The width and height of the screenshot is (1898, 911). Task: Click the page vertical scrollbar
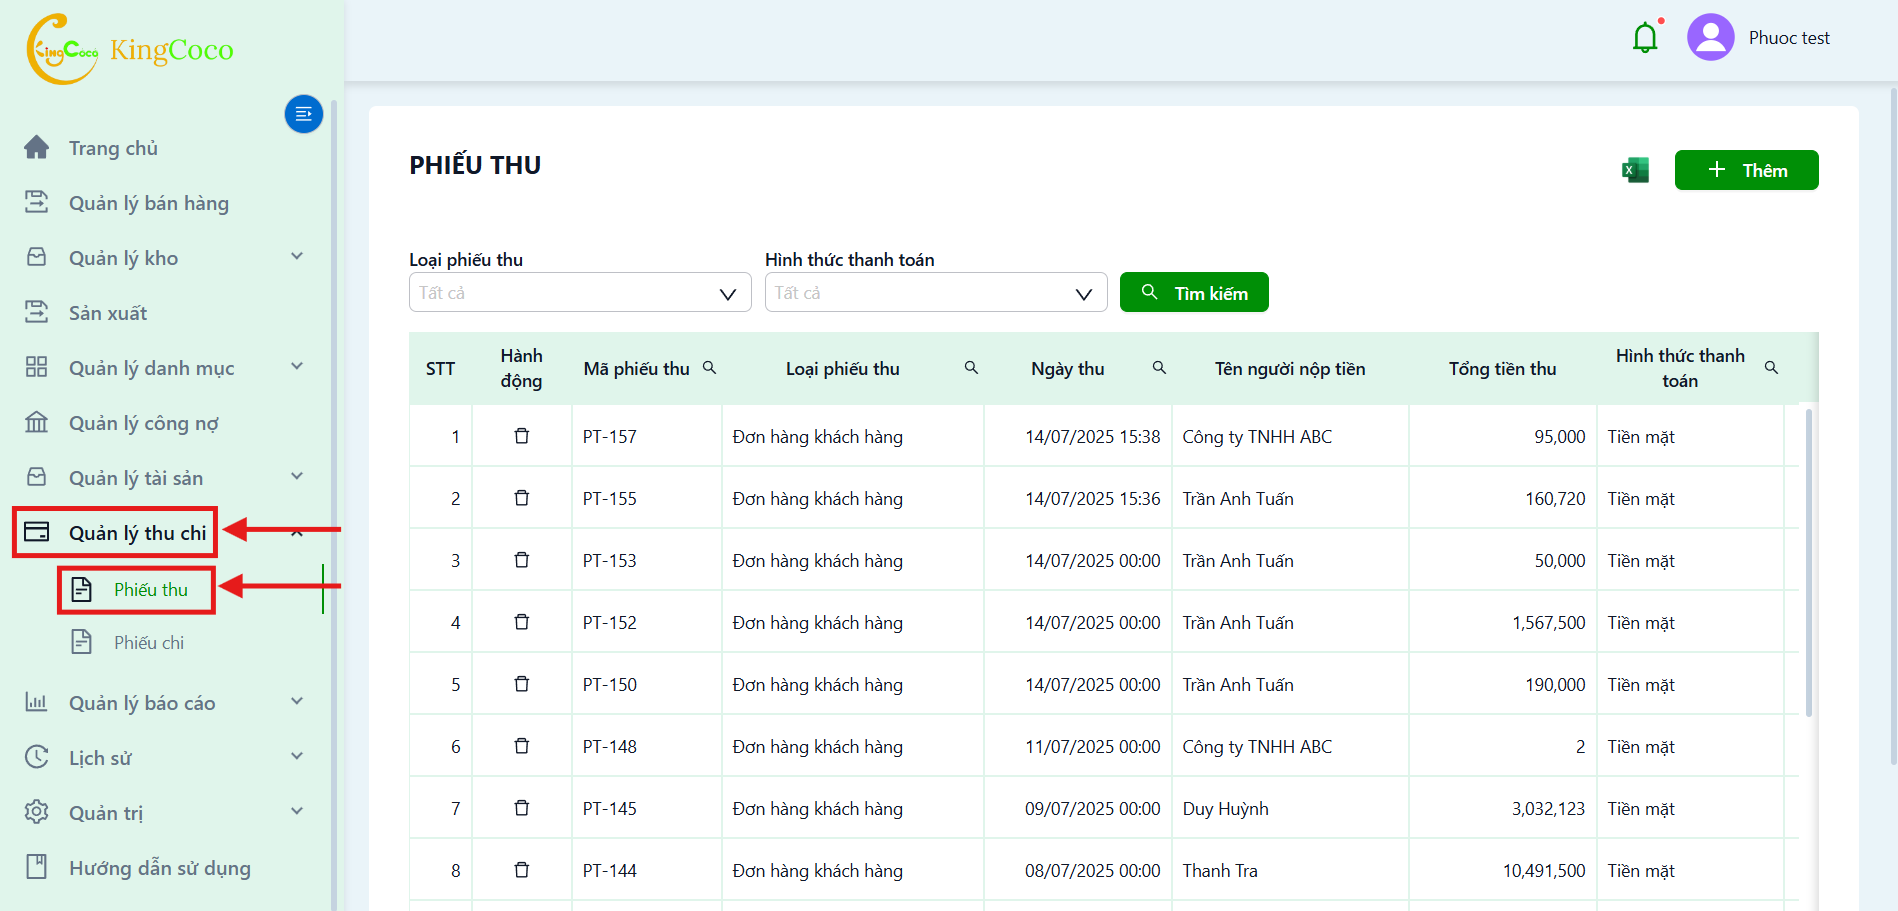point(1894,425)
